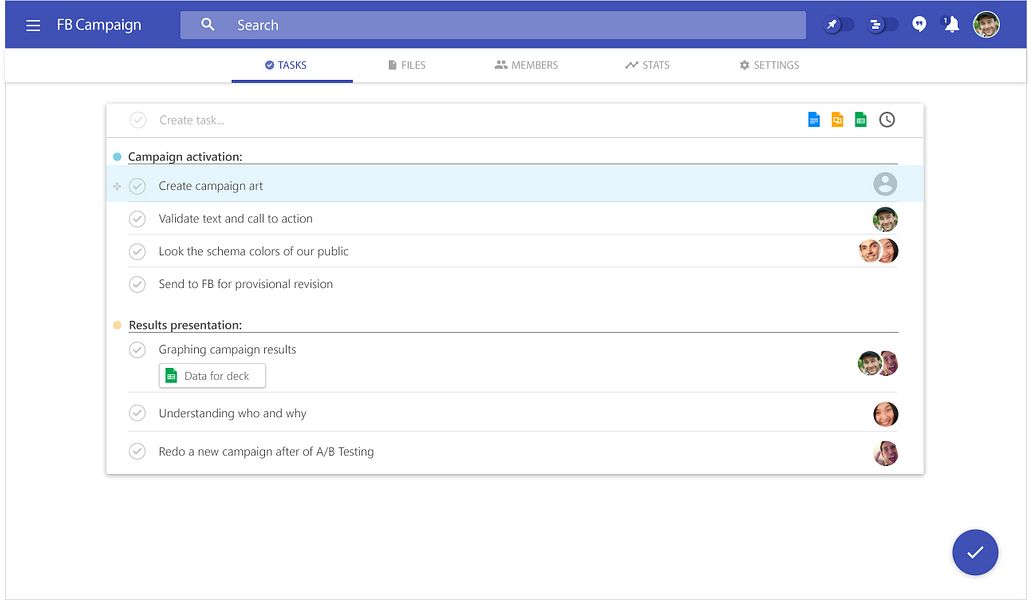Viewport: 1032px width, 600px height.
Task: Set a due date with clock icon
Action: tap(887, 120)
